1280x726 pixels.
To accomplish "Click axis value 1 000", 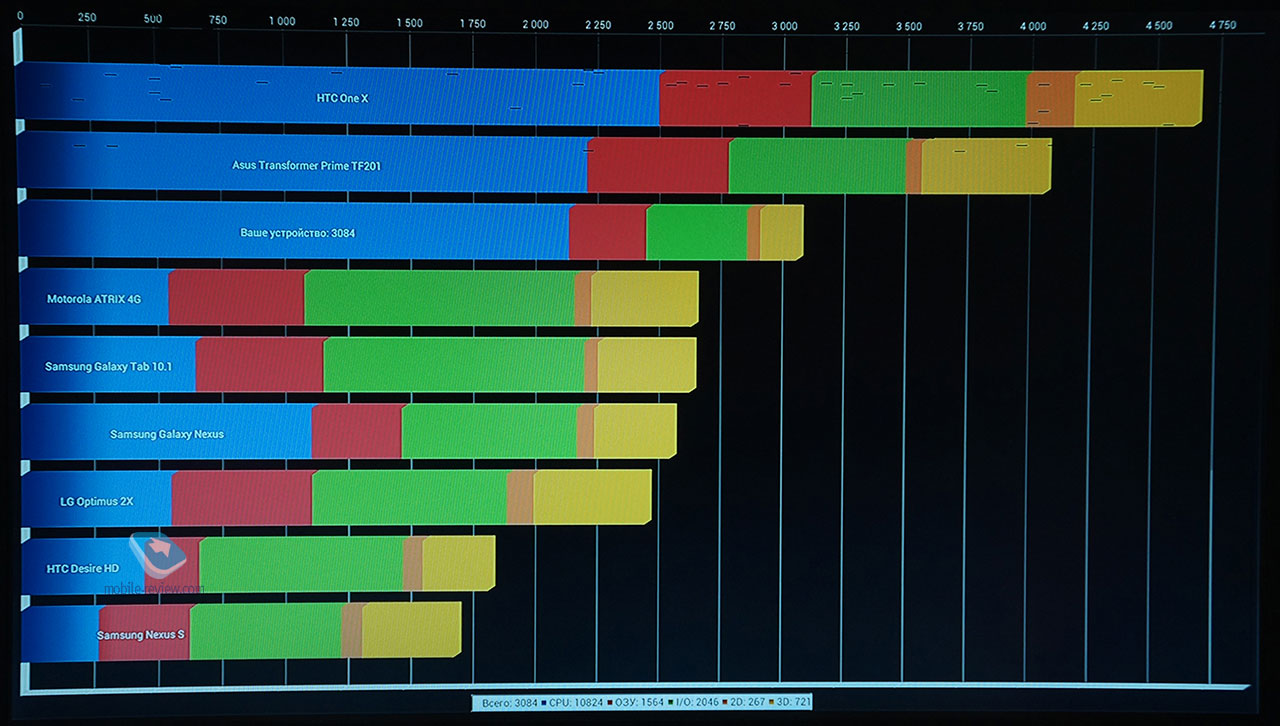I will (282, 20).
